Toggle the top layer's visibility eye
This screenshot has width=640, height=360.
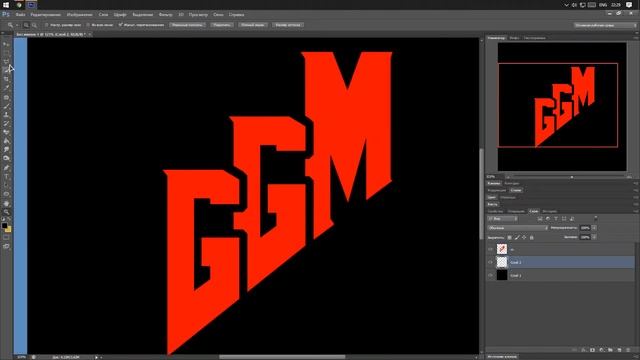point(490,249)
